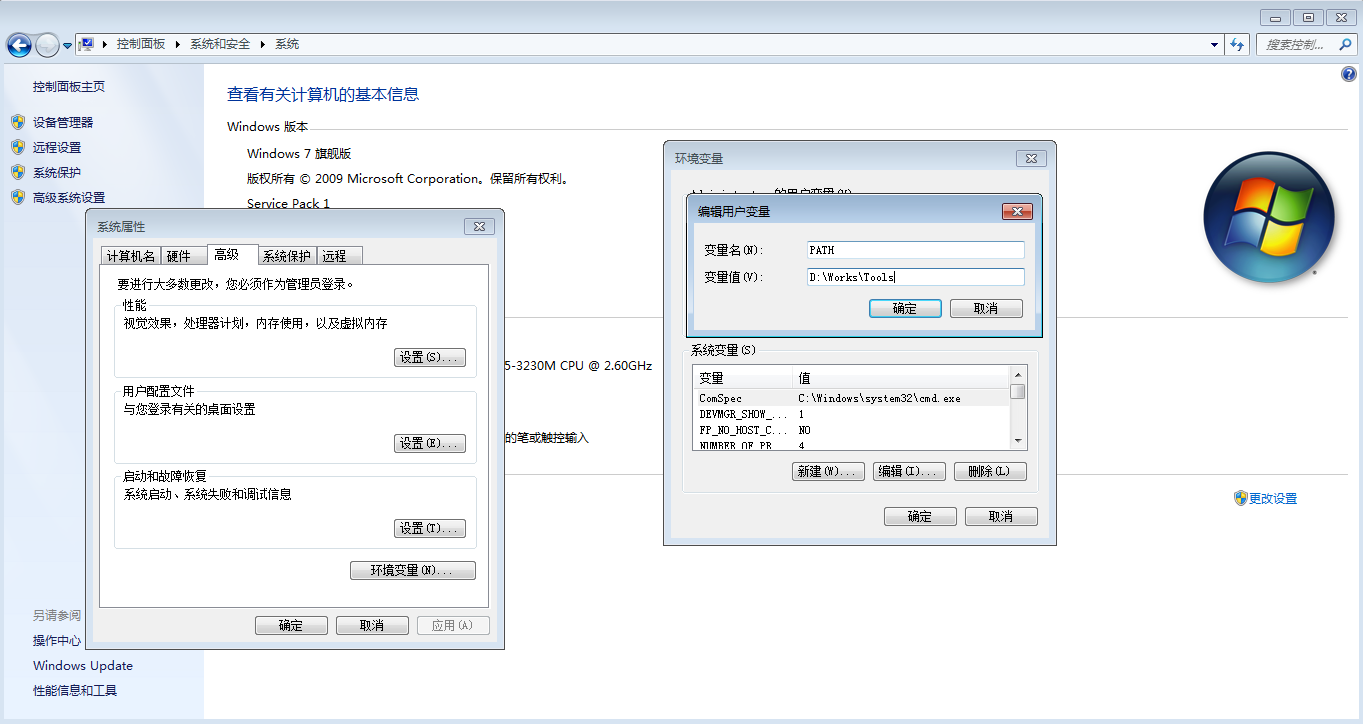Close the 系统属性 dialog
This screenshot has width=1363, height=724.
480,227
